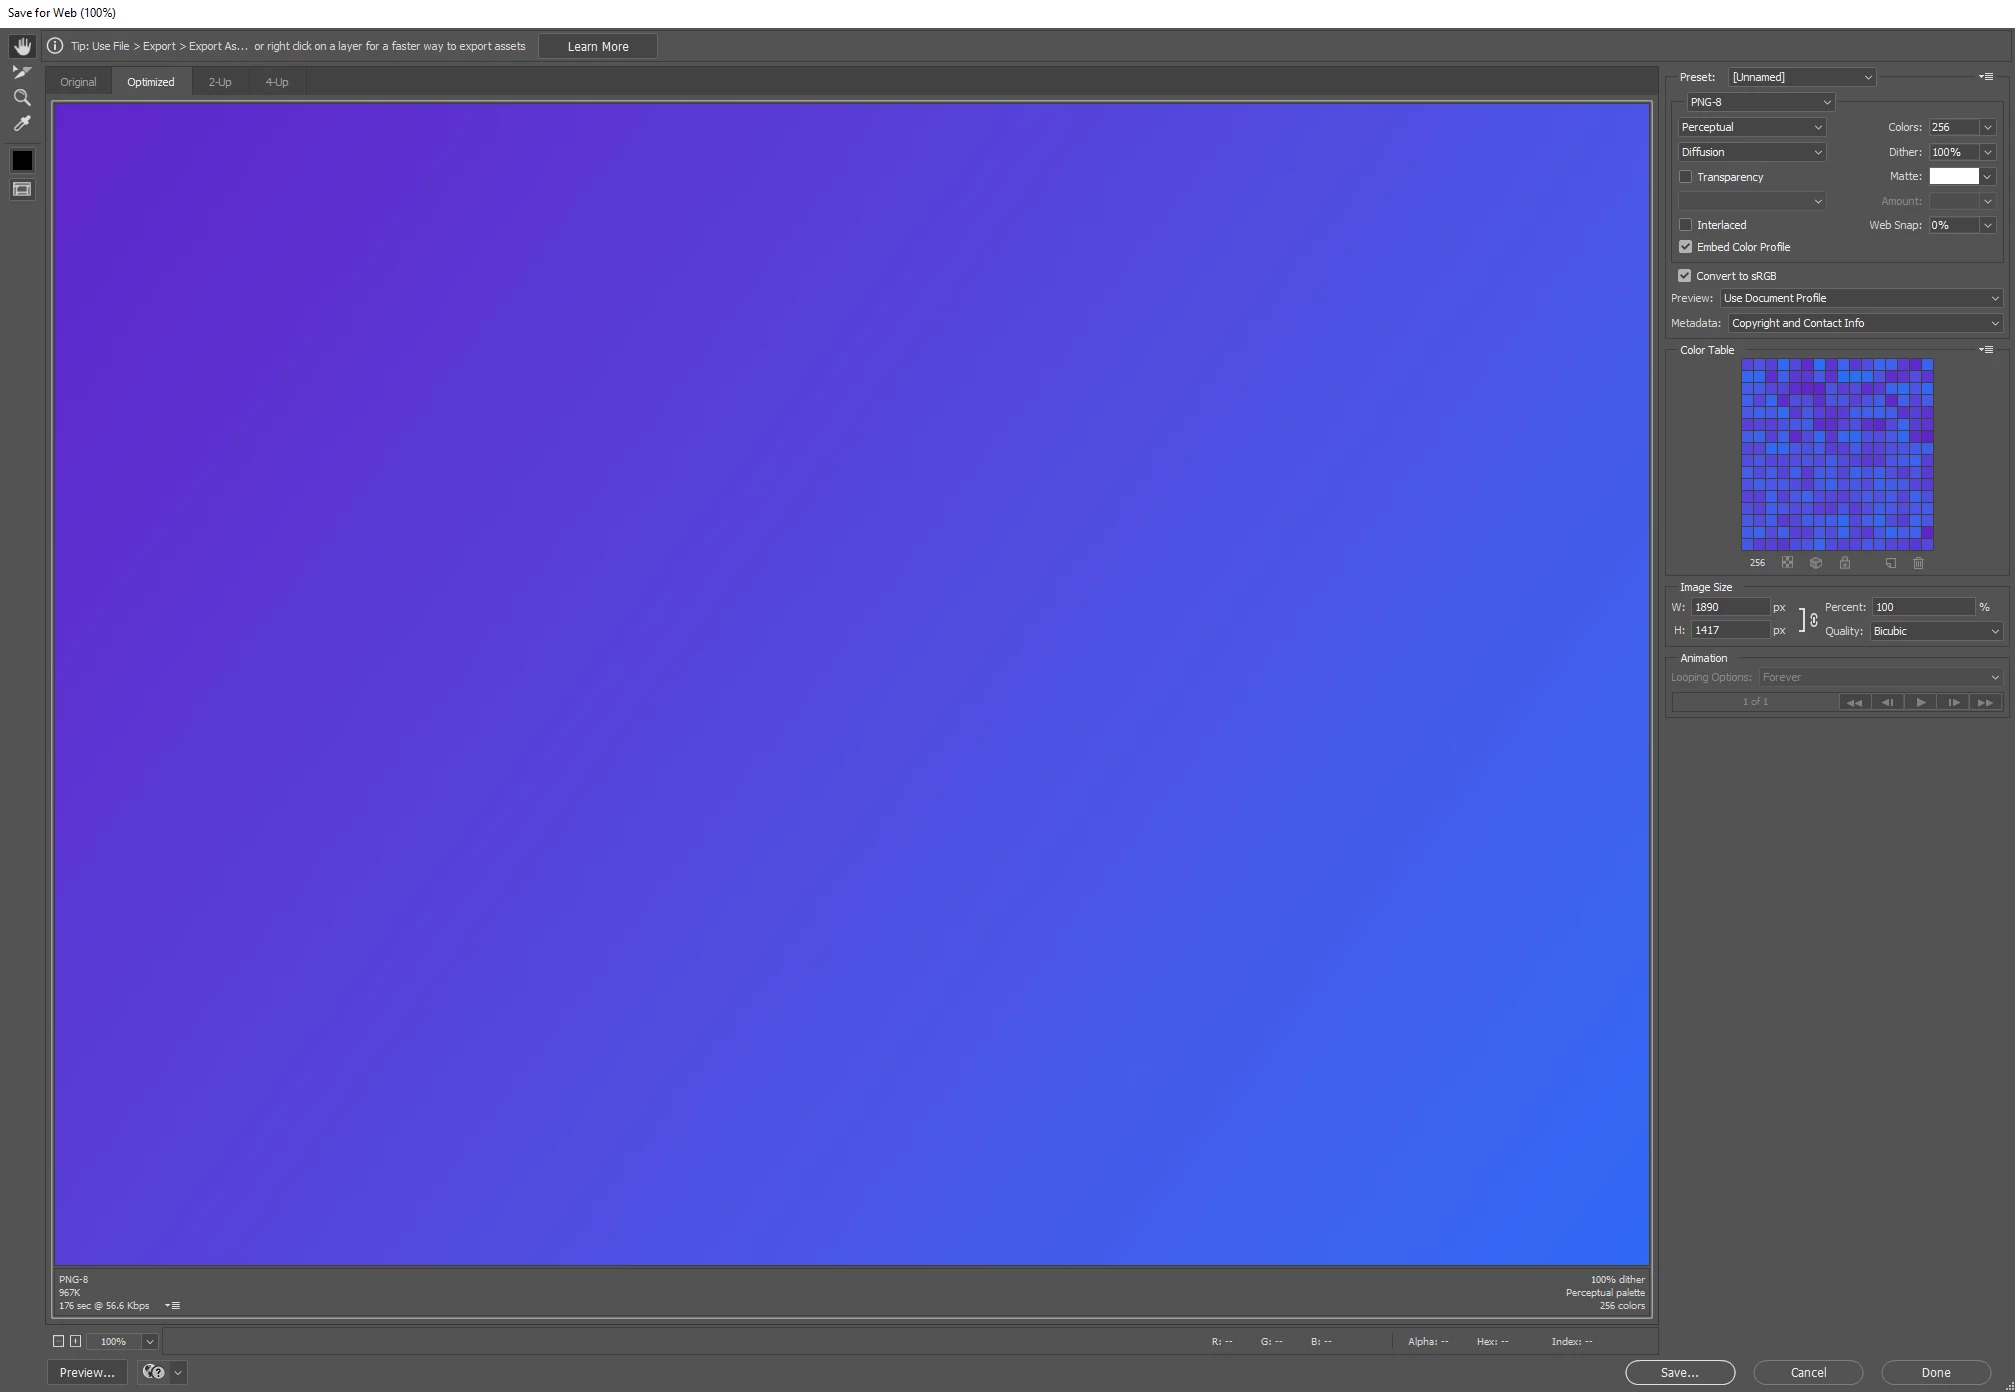Click the image width input field
Screen dimensions: 2015x1392
coord(1729,607)
